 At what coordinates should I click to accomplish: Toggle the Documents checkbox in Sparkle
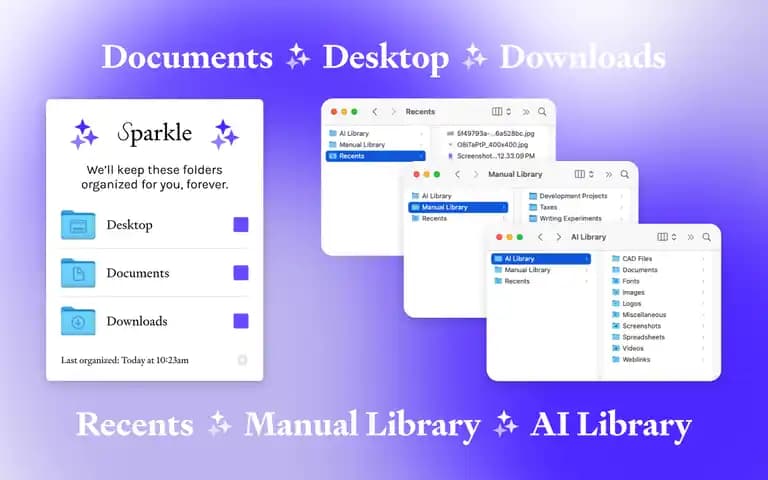click(x=240, y=273)
